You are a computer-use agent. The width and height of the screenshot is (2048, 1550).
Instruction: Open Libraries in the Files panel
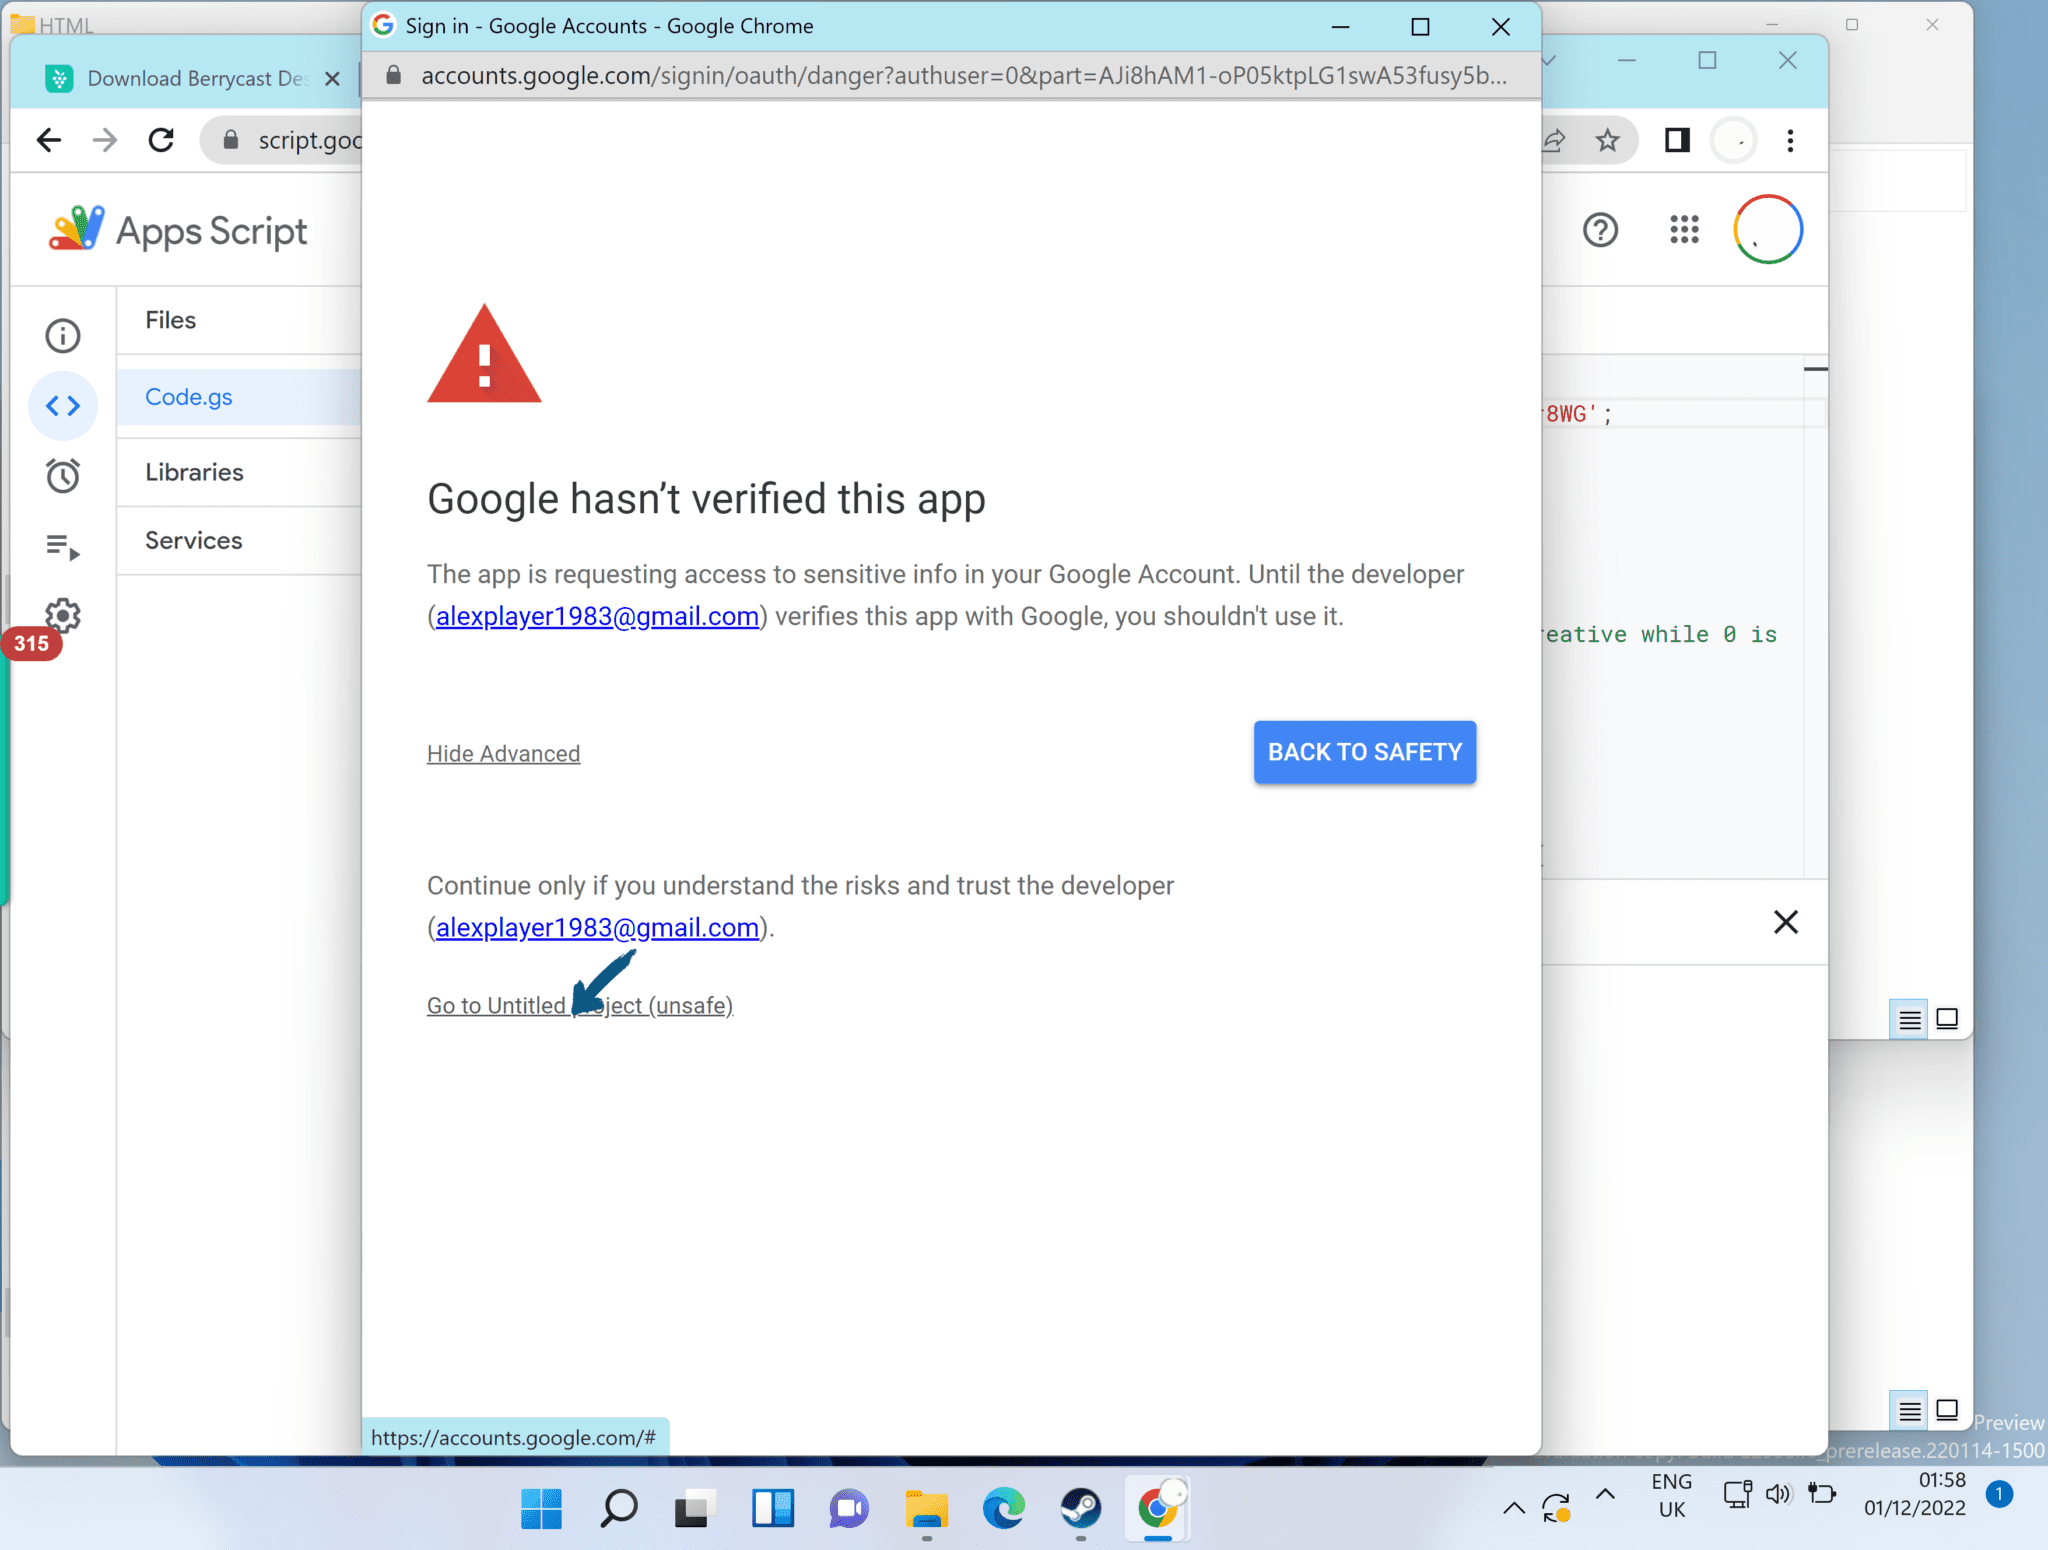194,472
